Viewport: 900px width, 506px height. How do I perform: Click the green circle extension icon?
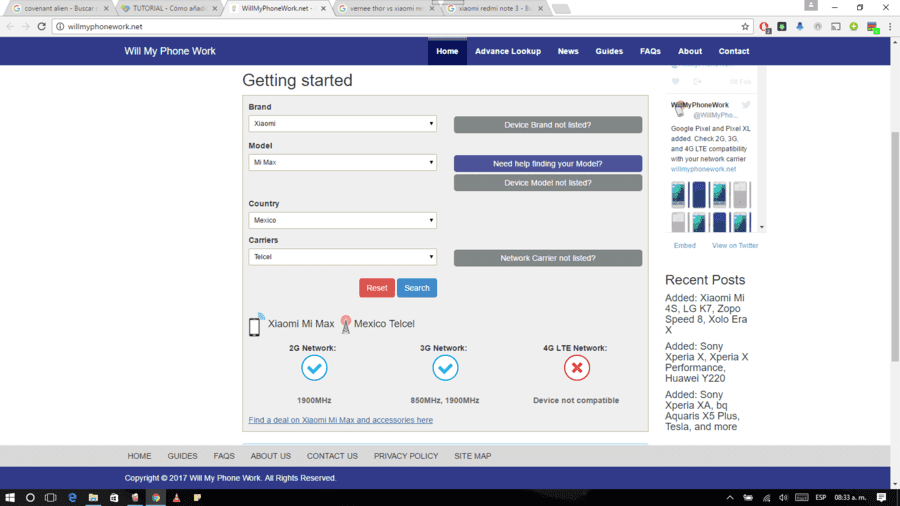854,26
